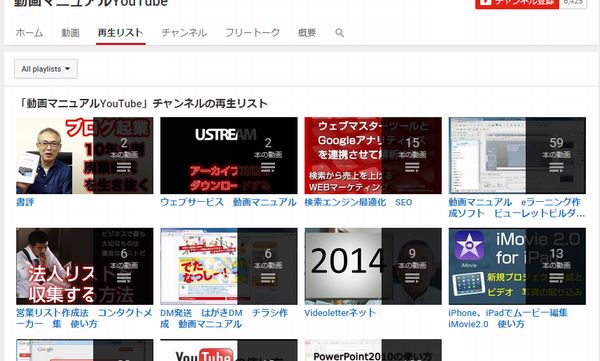Open the ウェブサービス 動画マニュアル playlist link

click(x=228, y=202)
